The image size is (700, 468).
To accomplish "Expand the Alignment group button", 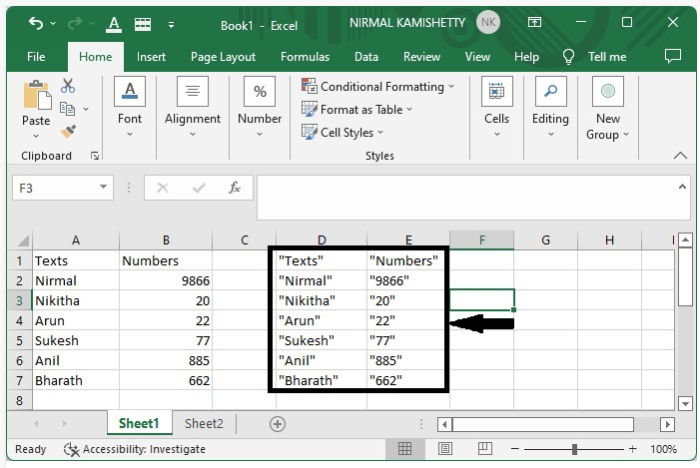I will click(x=192, y=107).
